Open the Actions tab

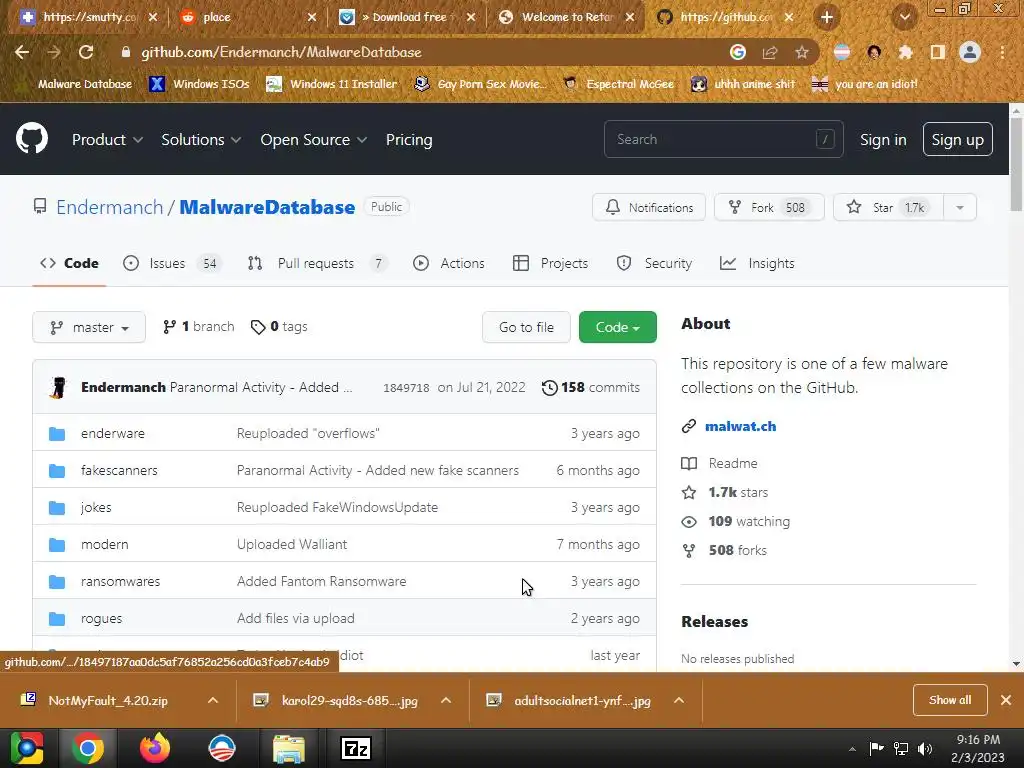coord(449,263)
